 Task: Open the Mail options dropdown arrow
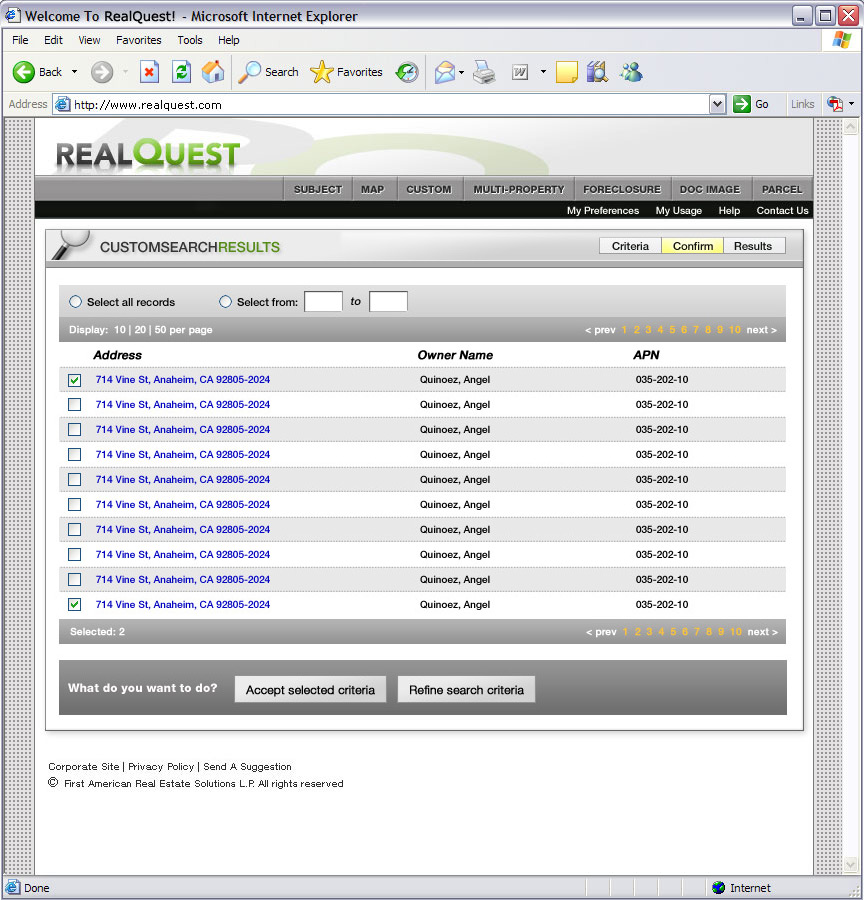[462, 72]
